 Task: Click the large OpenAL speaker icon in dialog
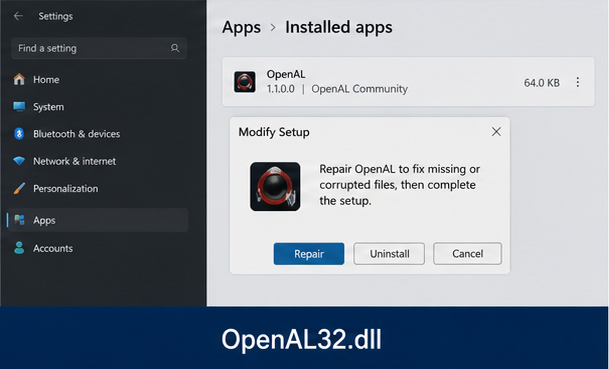(275, 186)
